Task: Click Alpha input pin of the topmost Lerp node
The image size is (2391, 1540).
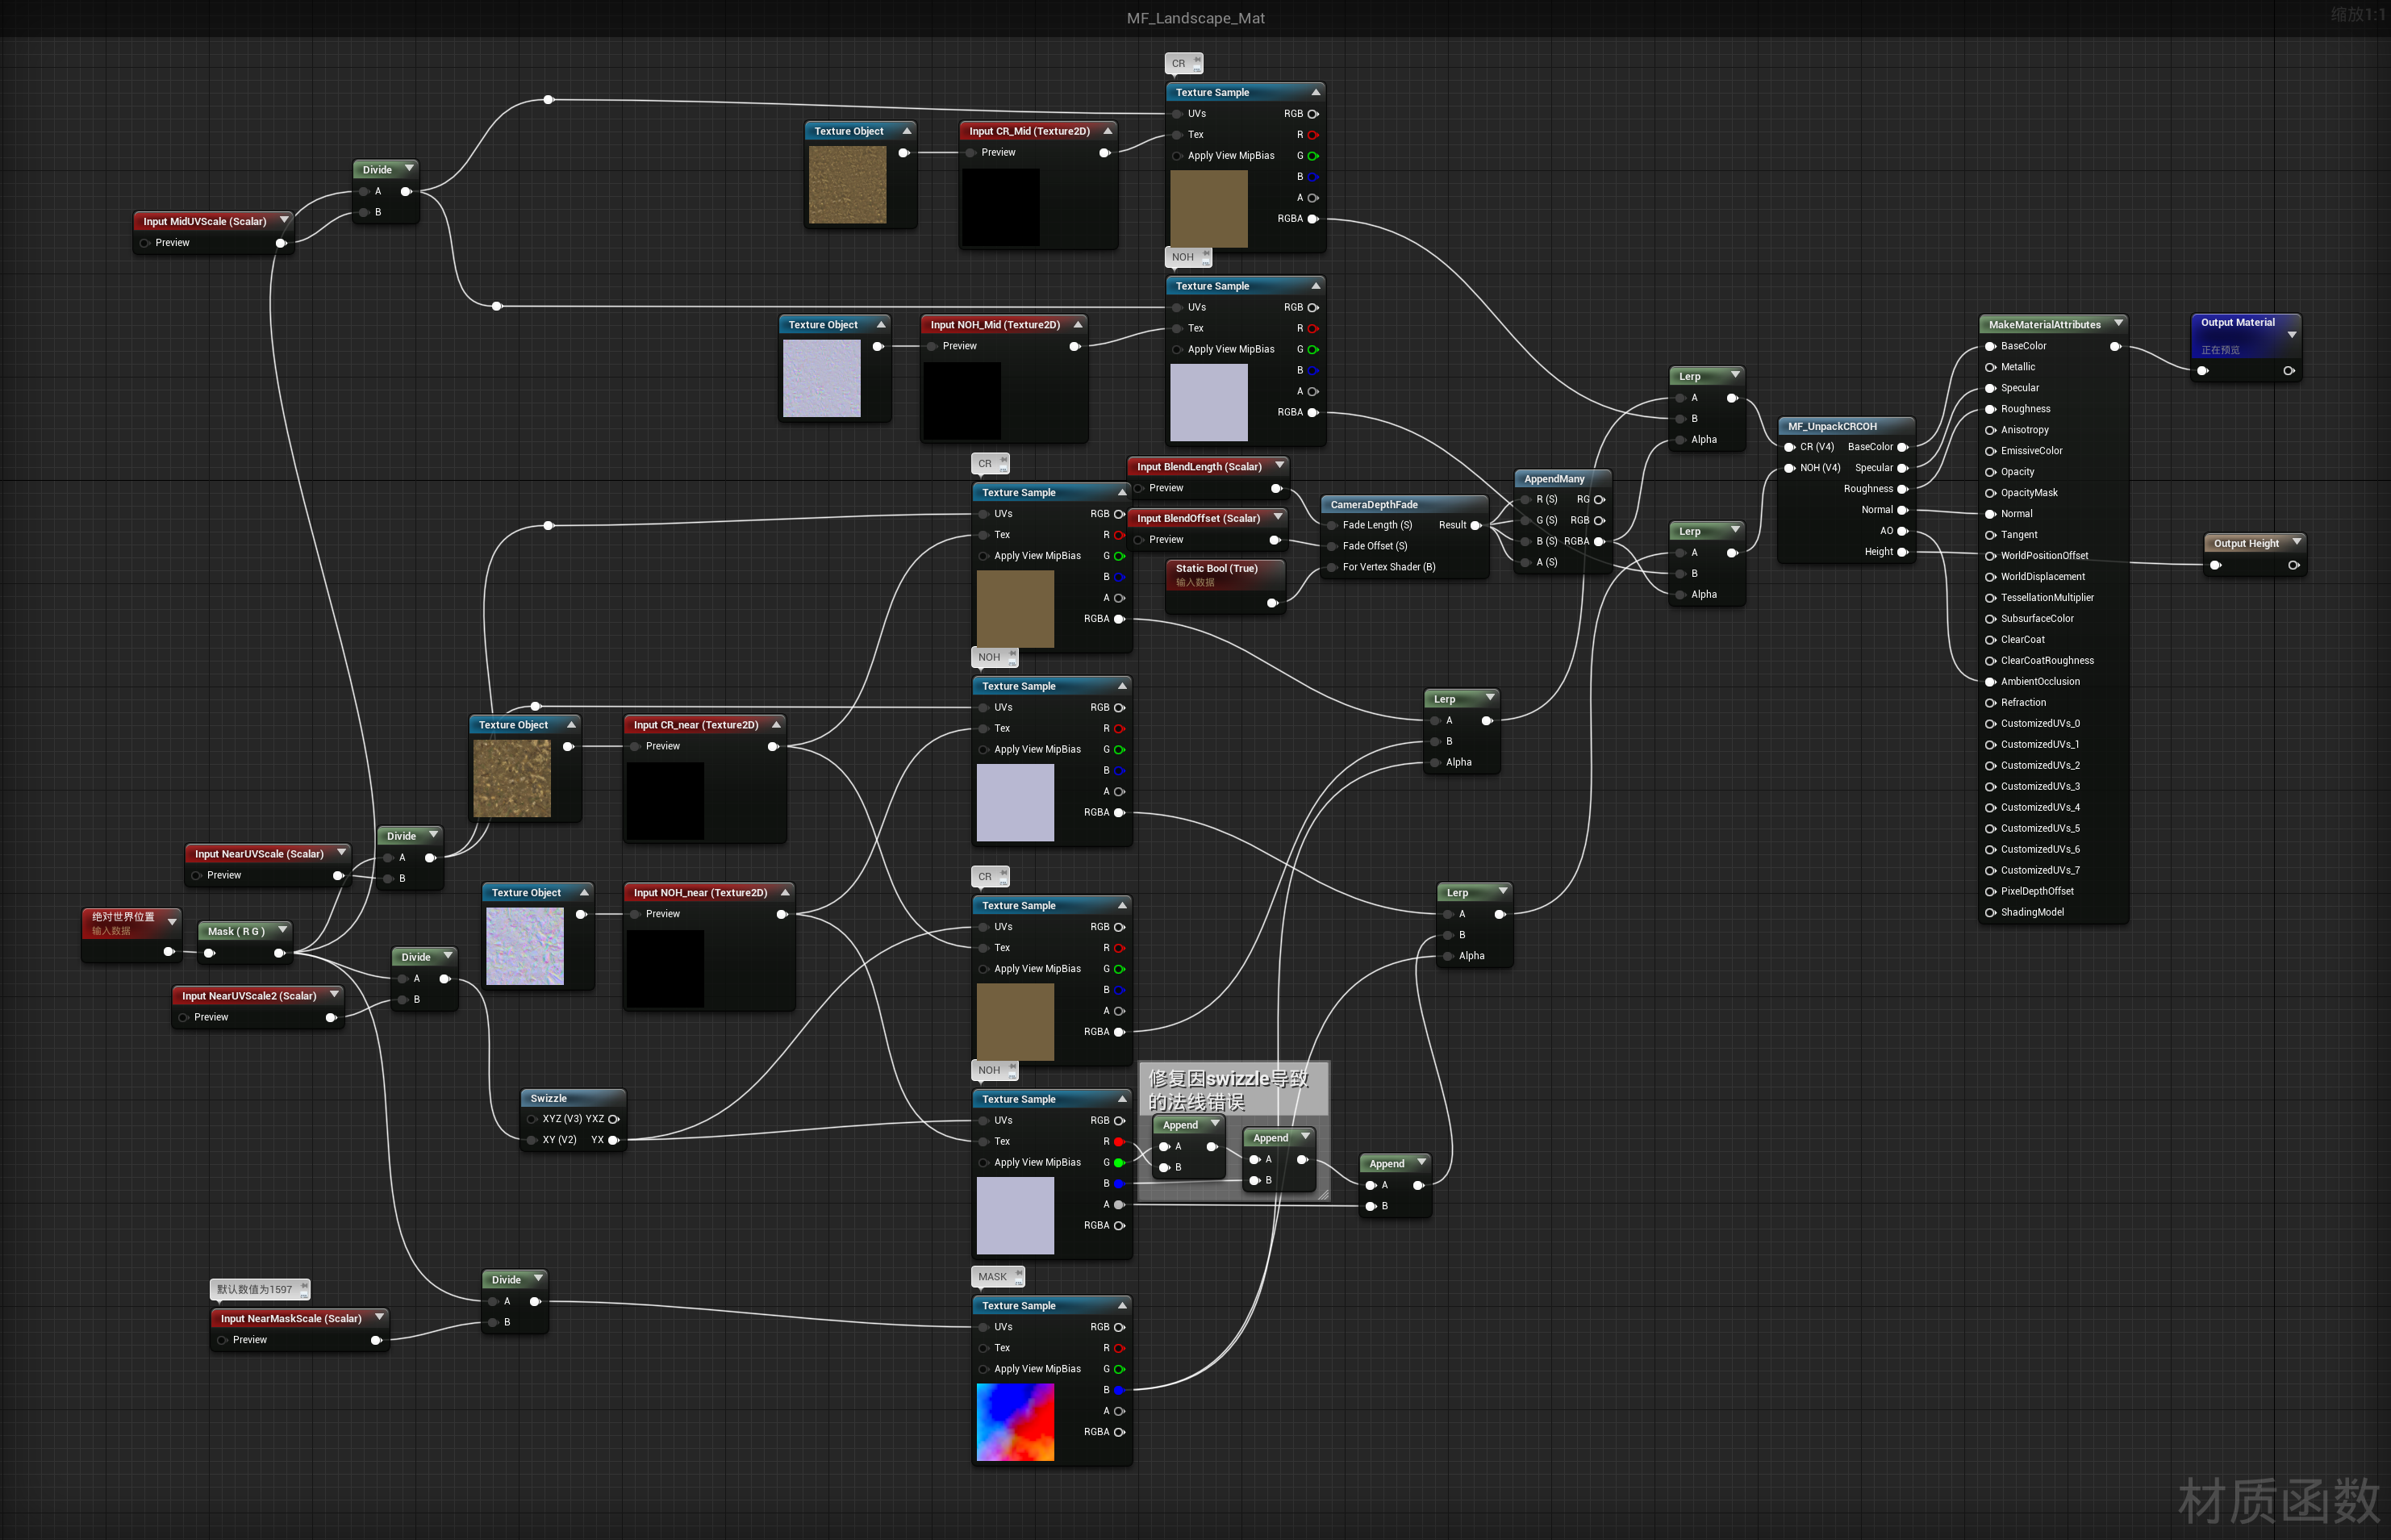Action: [1682, 440]
